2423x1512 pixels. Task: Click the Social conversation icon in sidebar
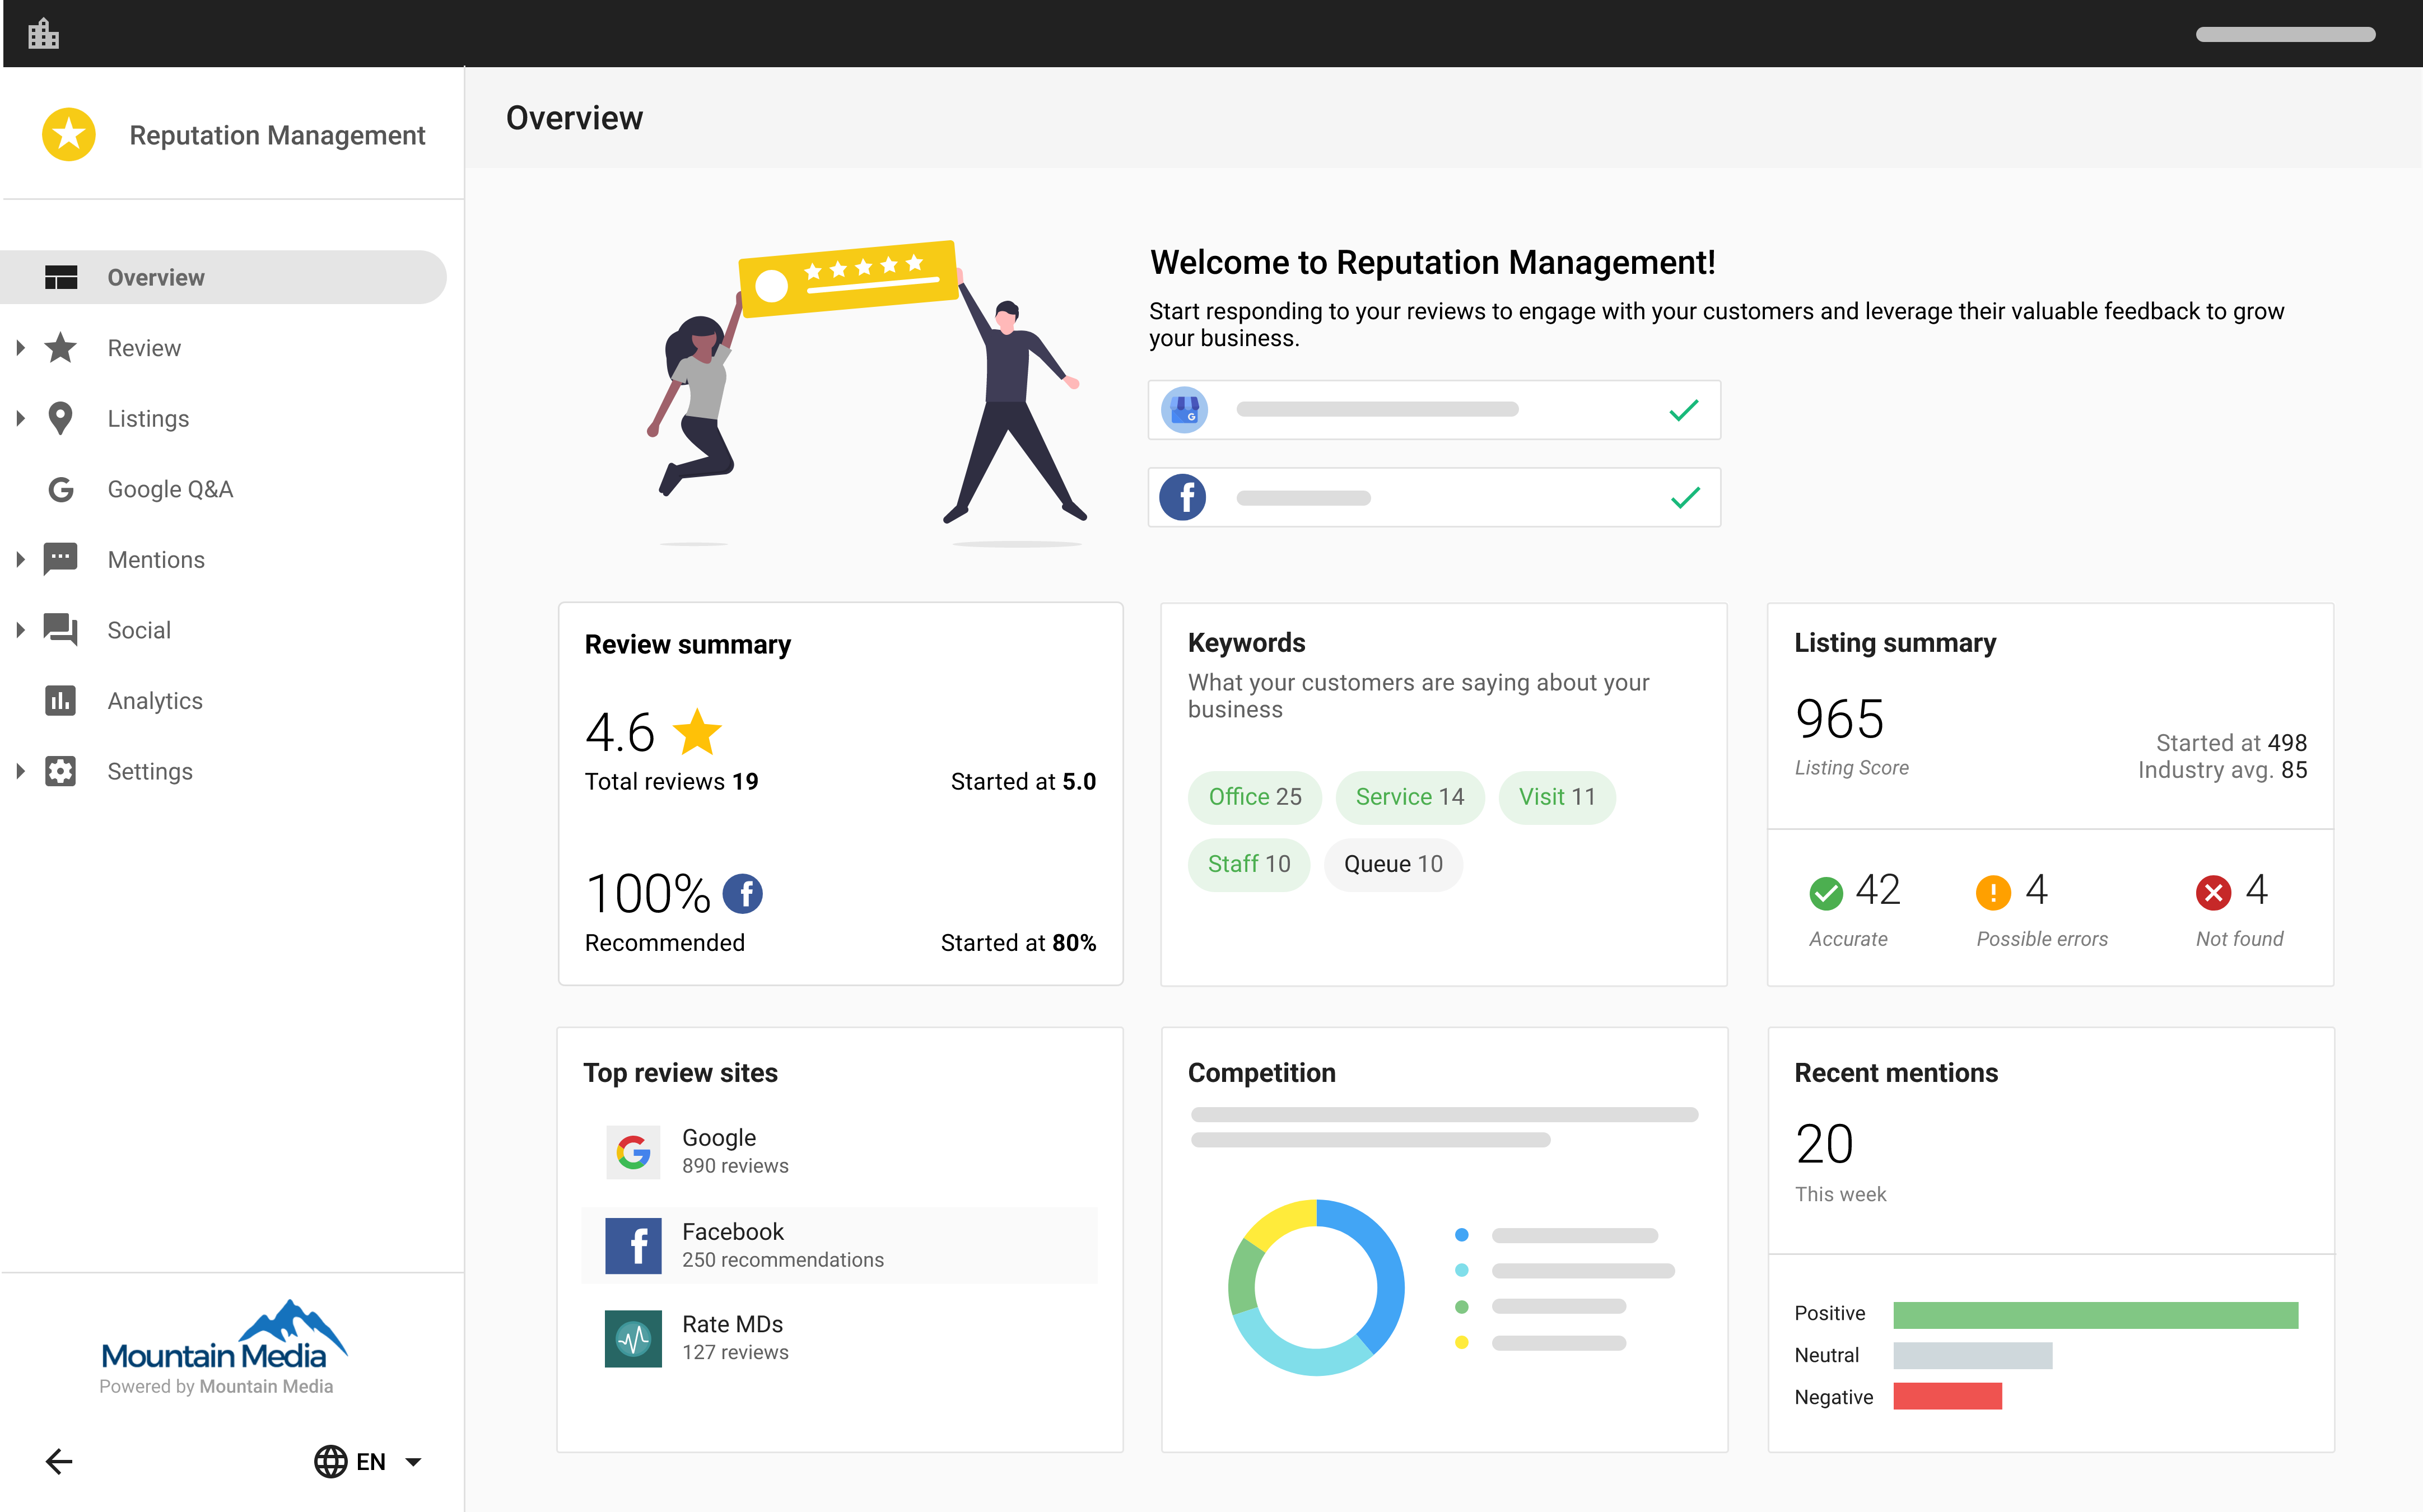click(61, 630)
